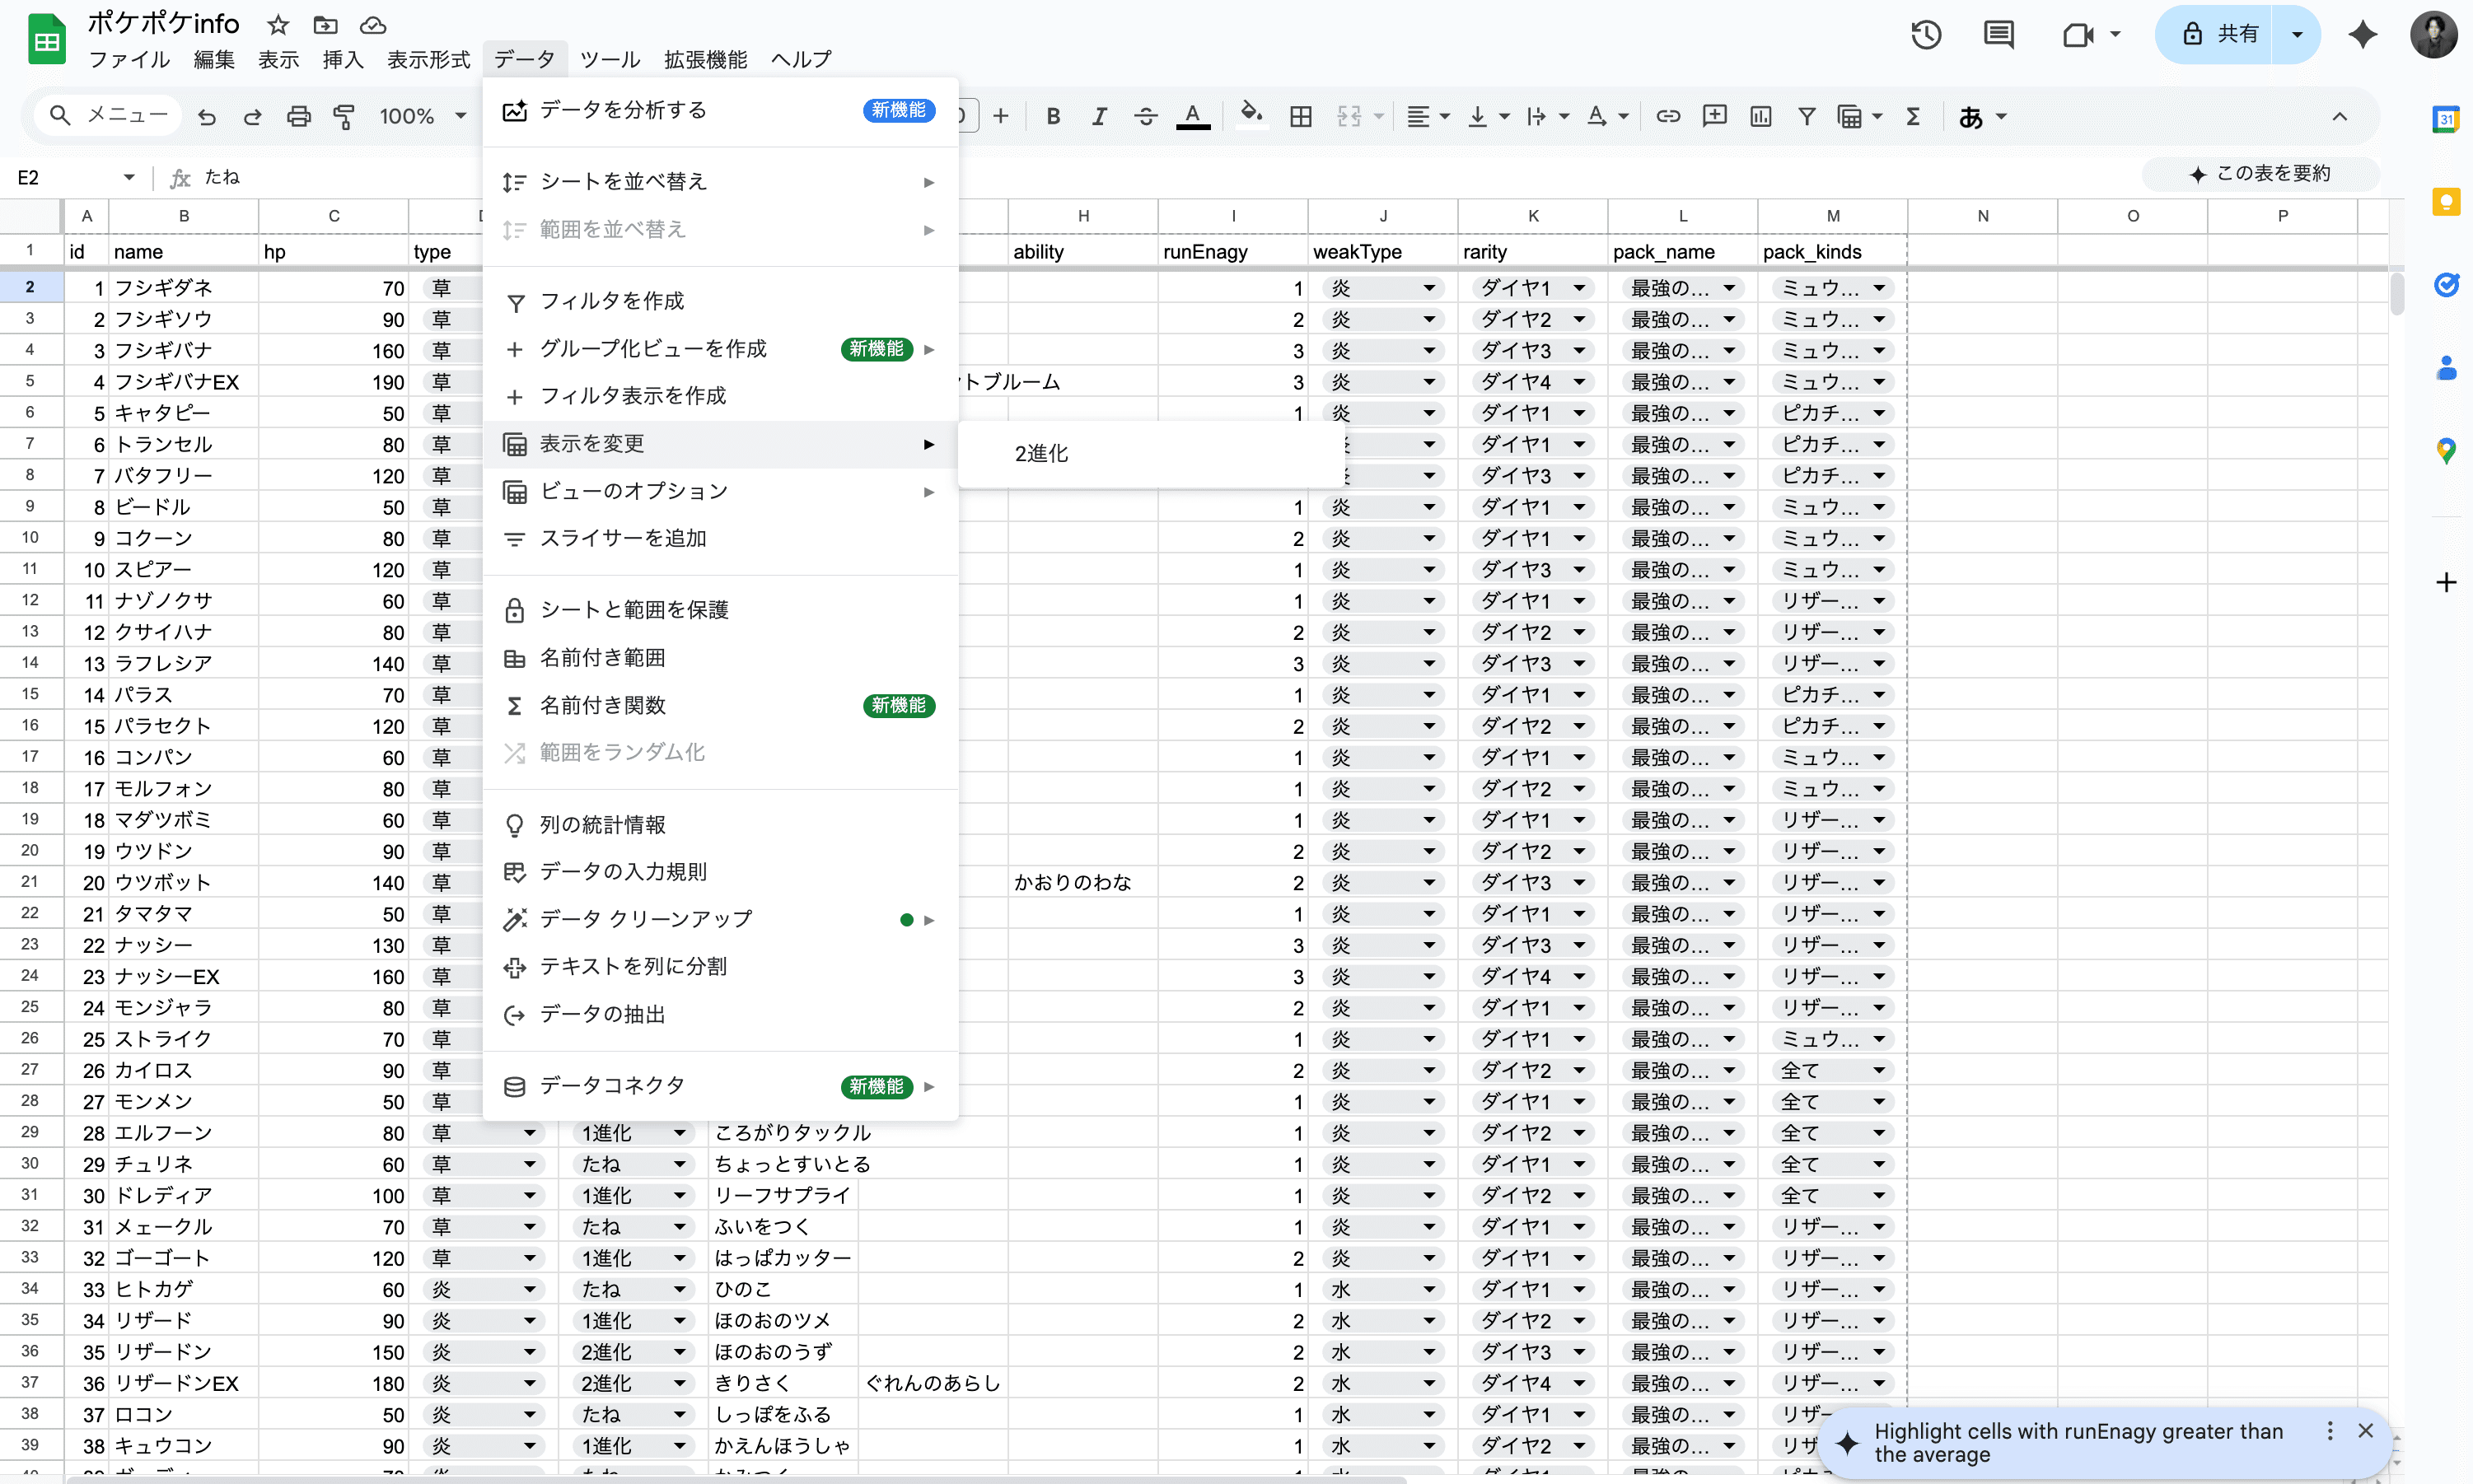
Task: Open the 表示形式 menu
Action: coord(428,60)
